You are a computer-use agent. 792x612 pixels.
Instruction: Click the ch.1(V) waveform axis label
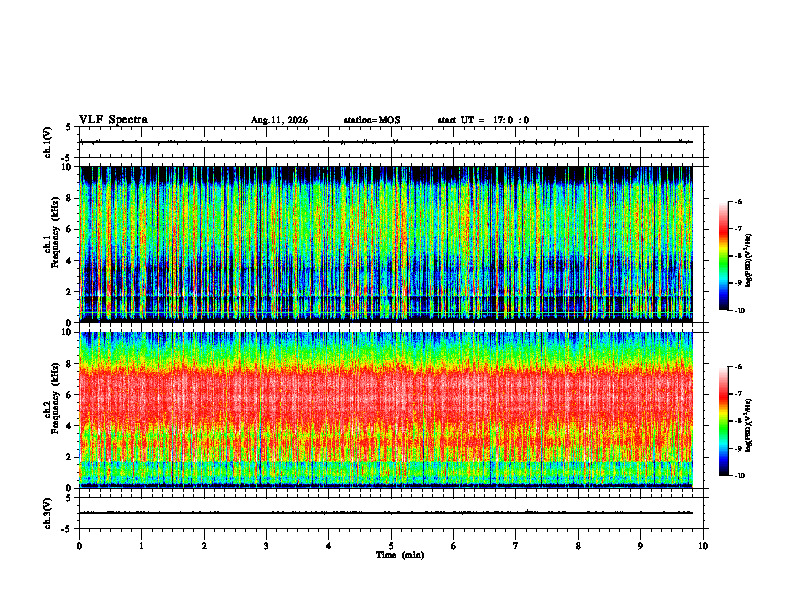tap(48, 142)
